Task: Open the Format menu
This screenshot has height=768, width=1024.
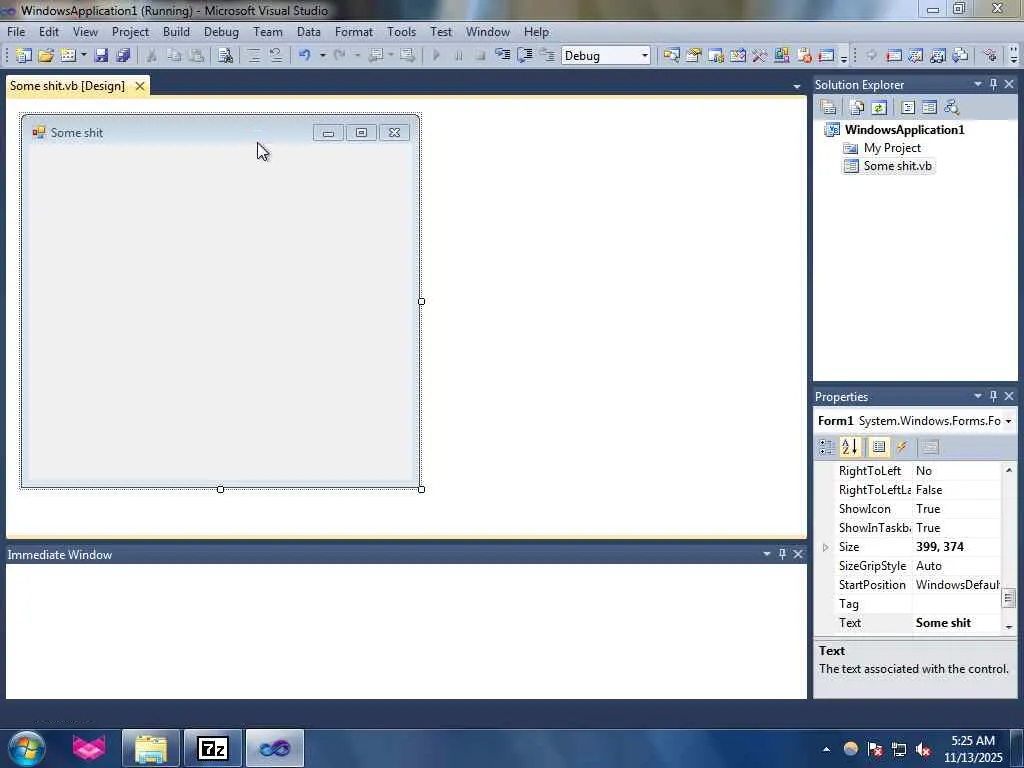Action: 354,31
